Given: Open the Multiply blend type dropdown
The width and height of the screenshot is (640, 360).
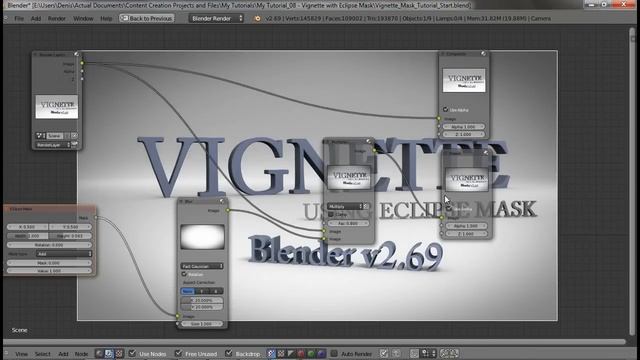Looking at the screenshot, I should pyautogui.click(x=345, y=207).
